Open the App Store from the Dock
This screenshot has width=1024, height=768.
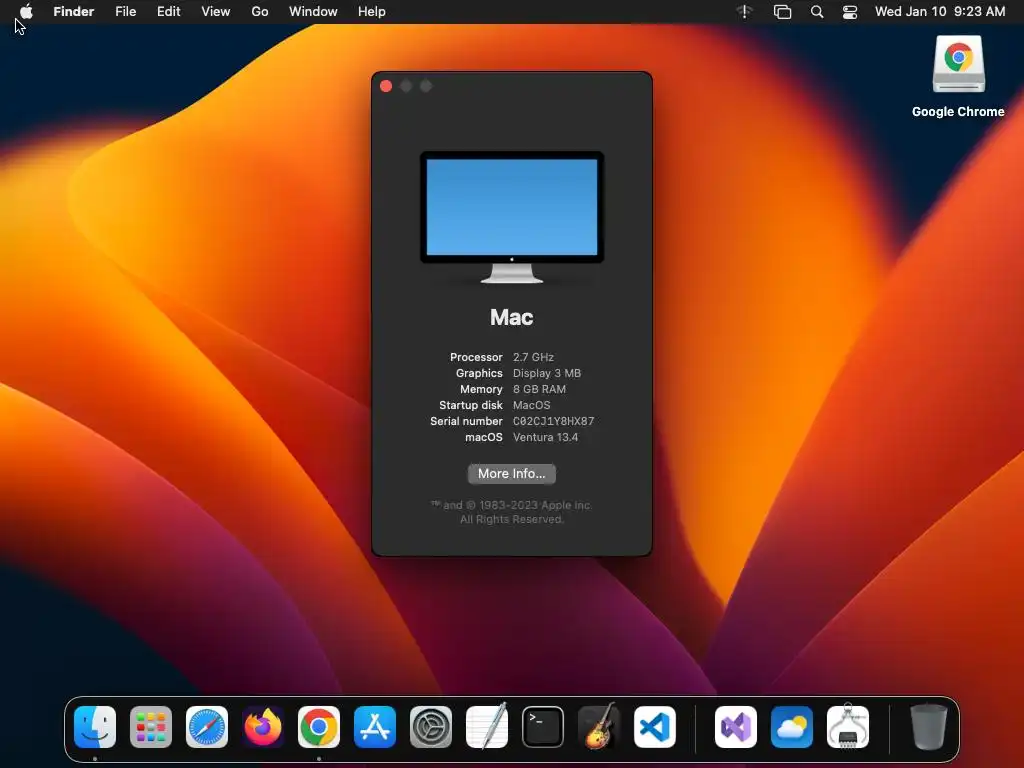click(x=375, y=727)
